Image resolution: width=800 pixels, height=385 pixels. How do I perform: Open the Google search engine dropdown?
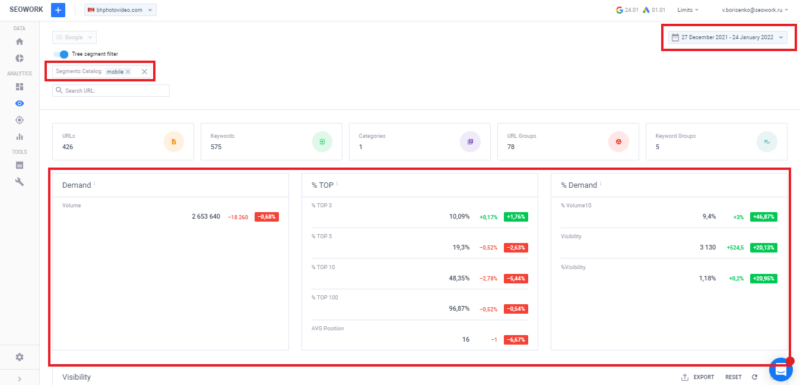click(x=74, y=37)
